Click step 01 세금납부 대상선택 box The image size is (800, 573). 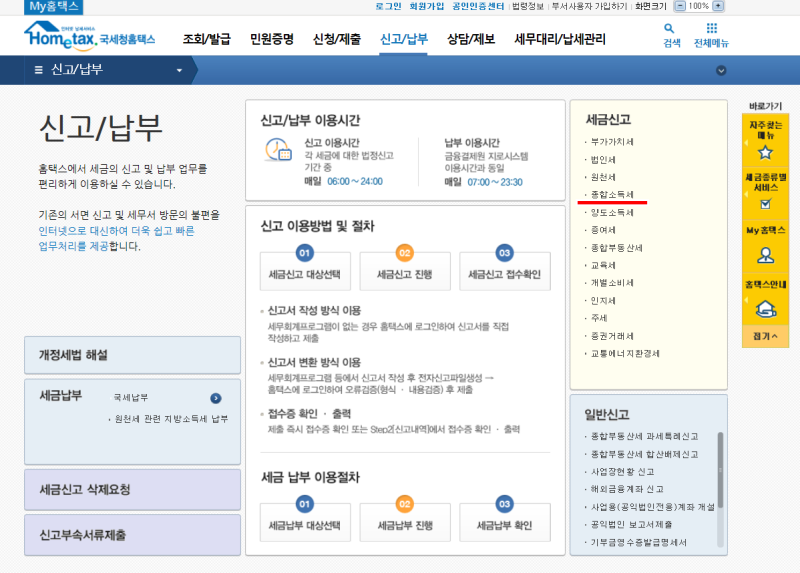[x=305, y=522]
